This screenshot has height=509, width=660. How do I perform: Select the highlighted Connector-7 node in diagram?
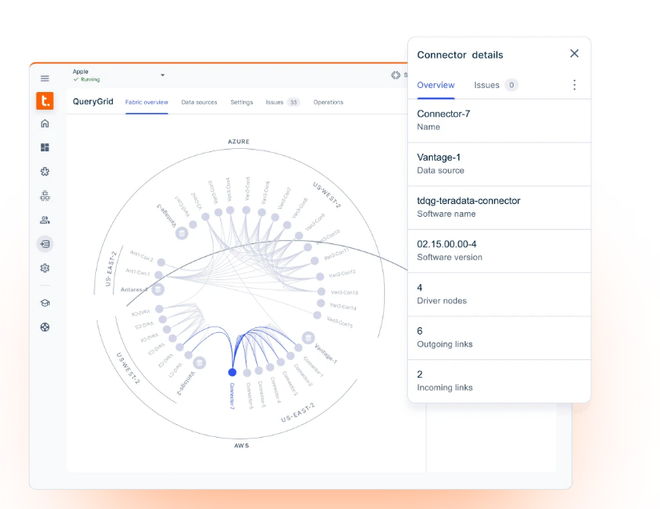(x=233, y=372)
